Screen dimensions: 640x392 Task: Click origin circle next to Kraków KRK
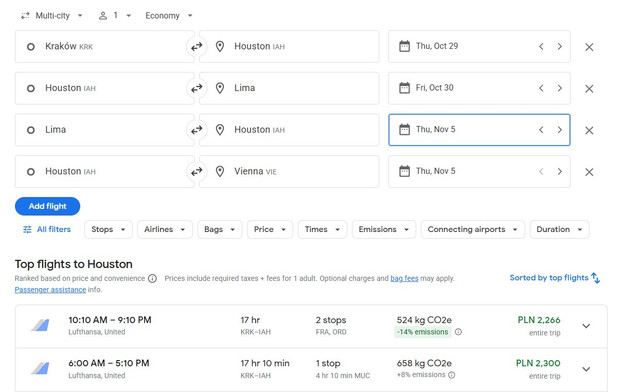pos(31,47)
